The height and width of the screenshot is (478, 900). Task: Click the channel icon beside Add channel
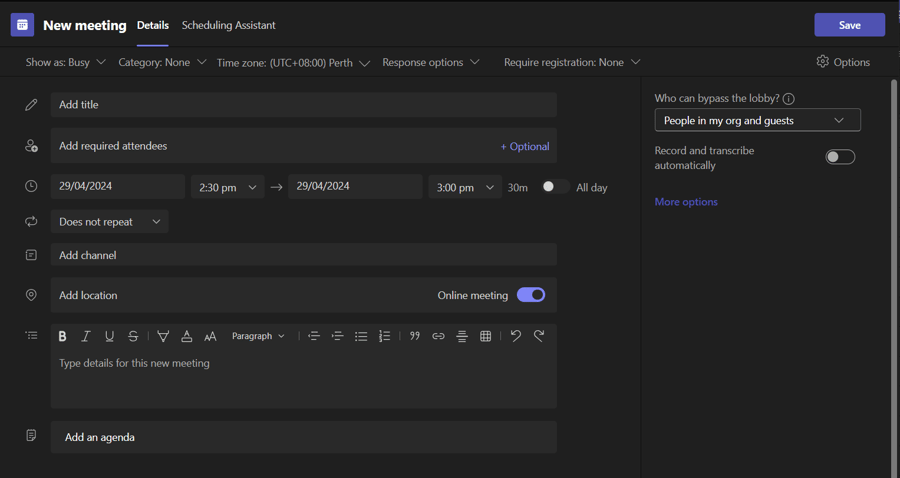32,255
